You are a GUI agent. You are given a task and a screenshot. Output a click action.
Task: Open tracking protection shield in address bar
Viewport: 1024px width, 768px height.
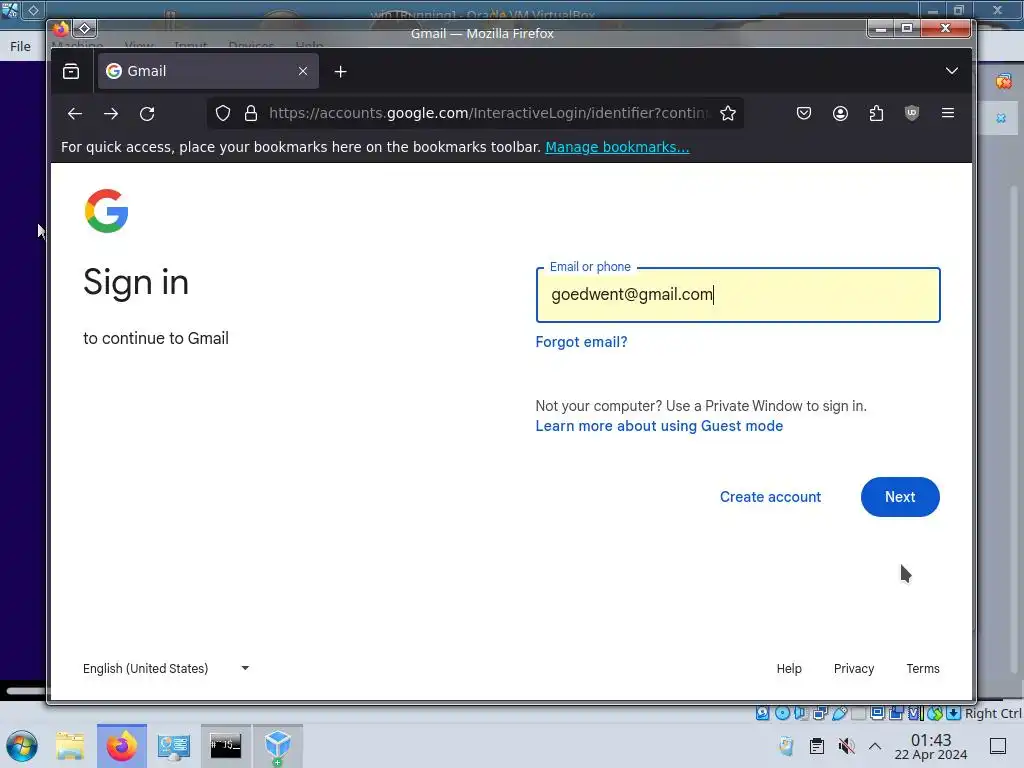[223, 114]
